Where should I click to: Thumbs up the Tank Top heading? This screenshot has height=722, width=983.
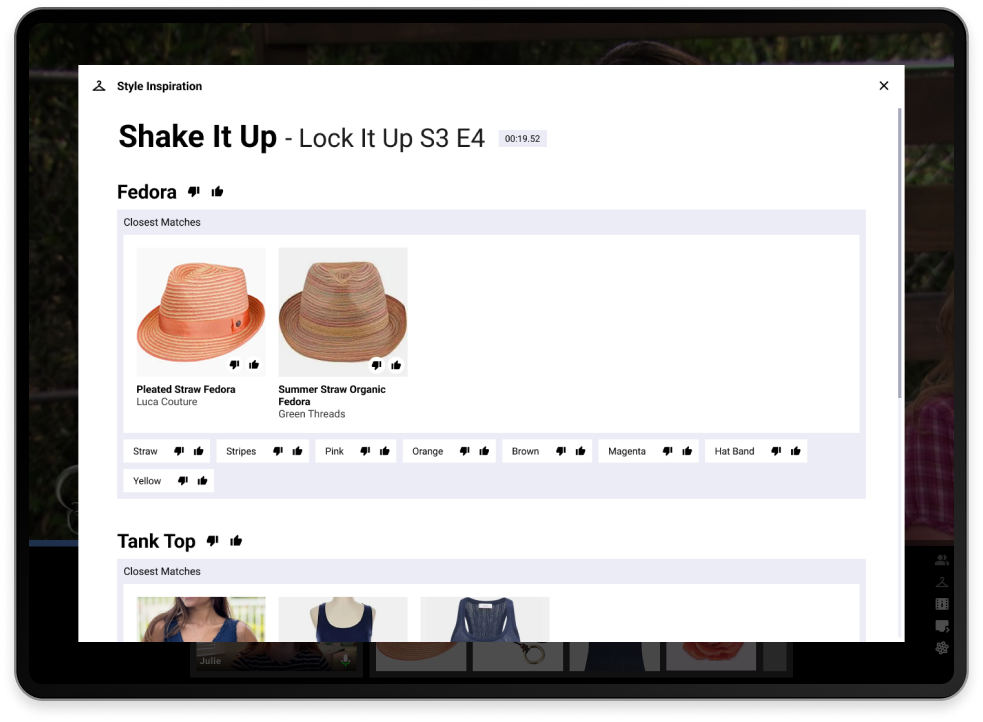coord(236,541)
